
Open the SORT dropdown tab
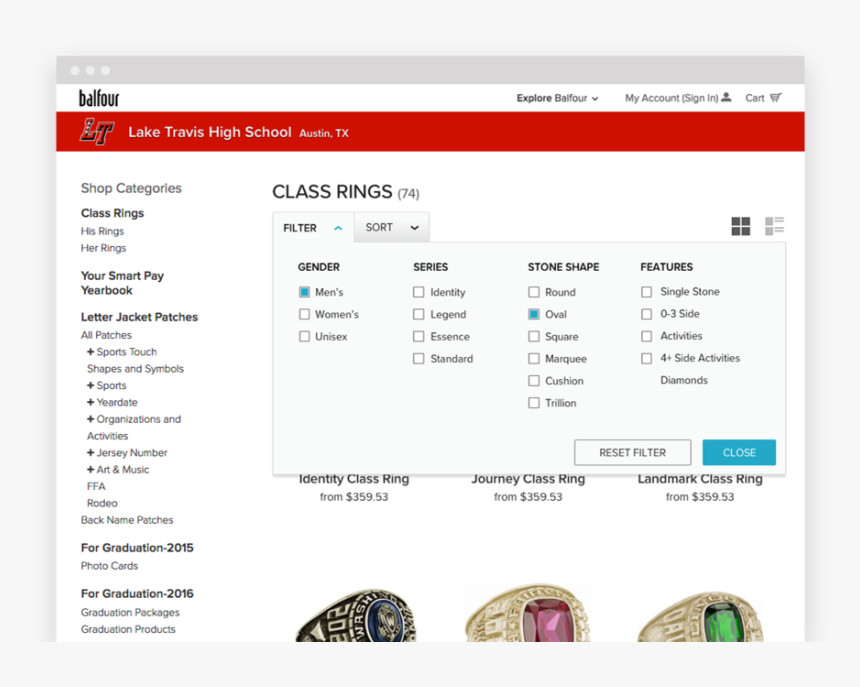[392, 228]
